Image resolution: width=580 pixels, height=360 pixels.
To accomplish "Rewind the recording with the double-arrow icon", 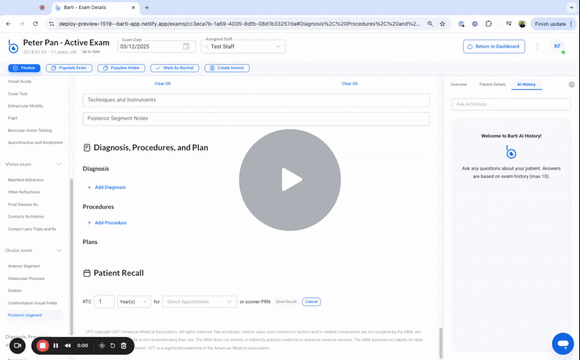I will pyautogui.click(x=68, y=346).
